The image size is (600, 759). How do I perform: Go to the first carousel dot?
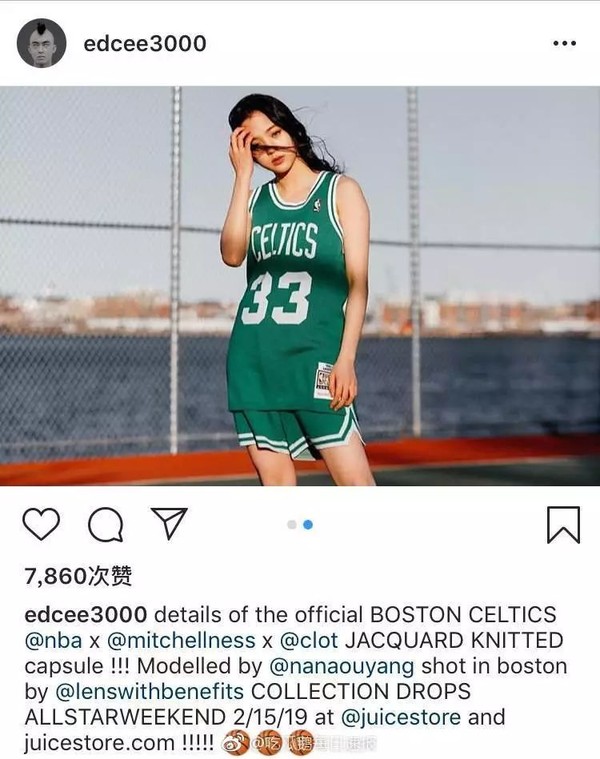point(291,525)
